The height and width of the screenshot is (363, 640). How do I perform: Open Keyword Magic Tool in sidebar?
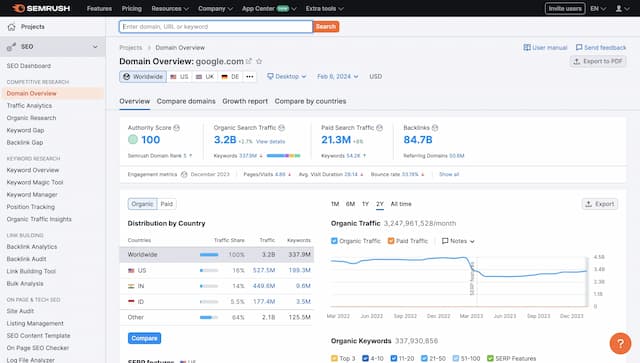pyautogui.click(x=35, y=183)
